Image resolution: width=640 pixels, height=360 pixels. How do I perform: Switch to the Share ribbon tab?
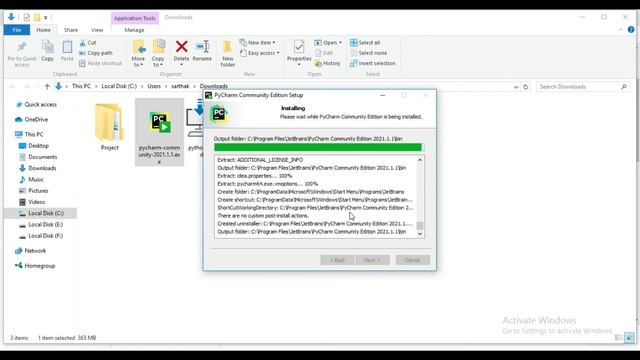[71, 30]
